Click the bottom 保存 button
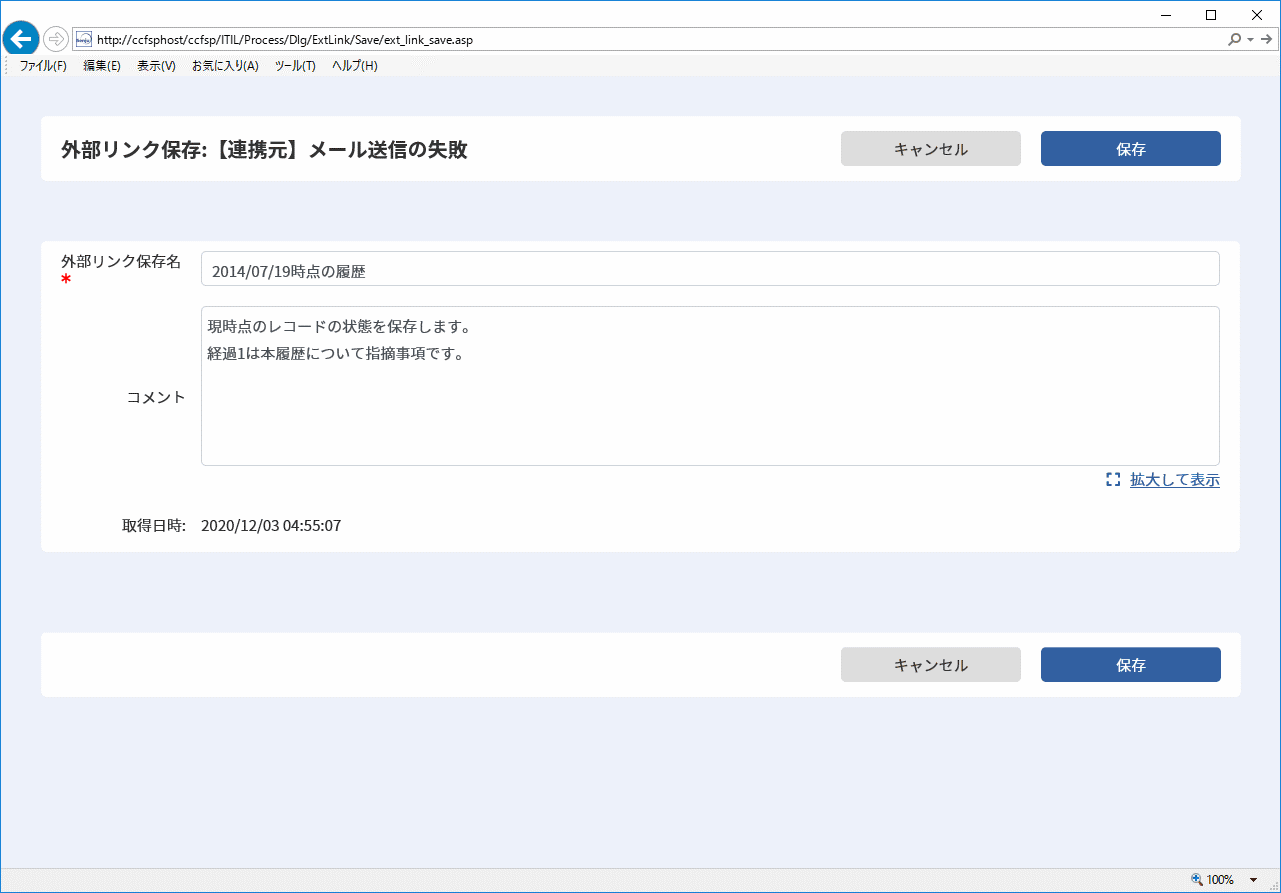This screenshot has width=1281, height=893. (1131, 665)
